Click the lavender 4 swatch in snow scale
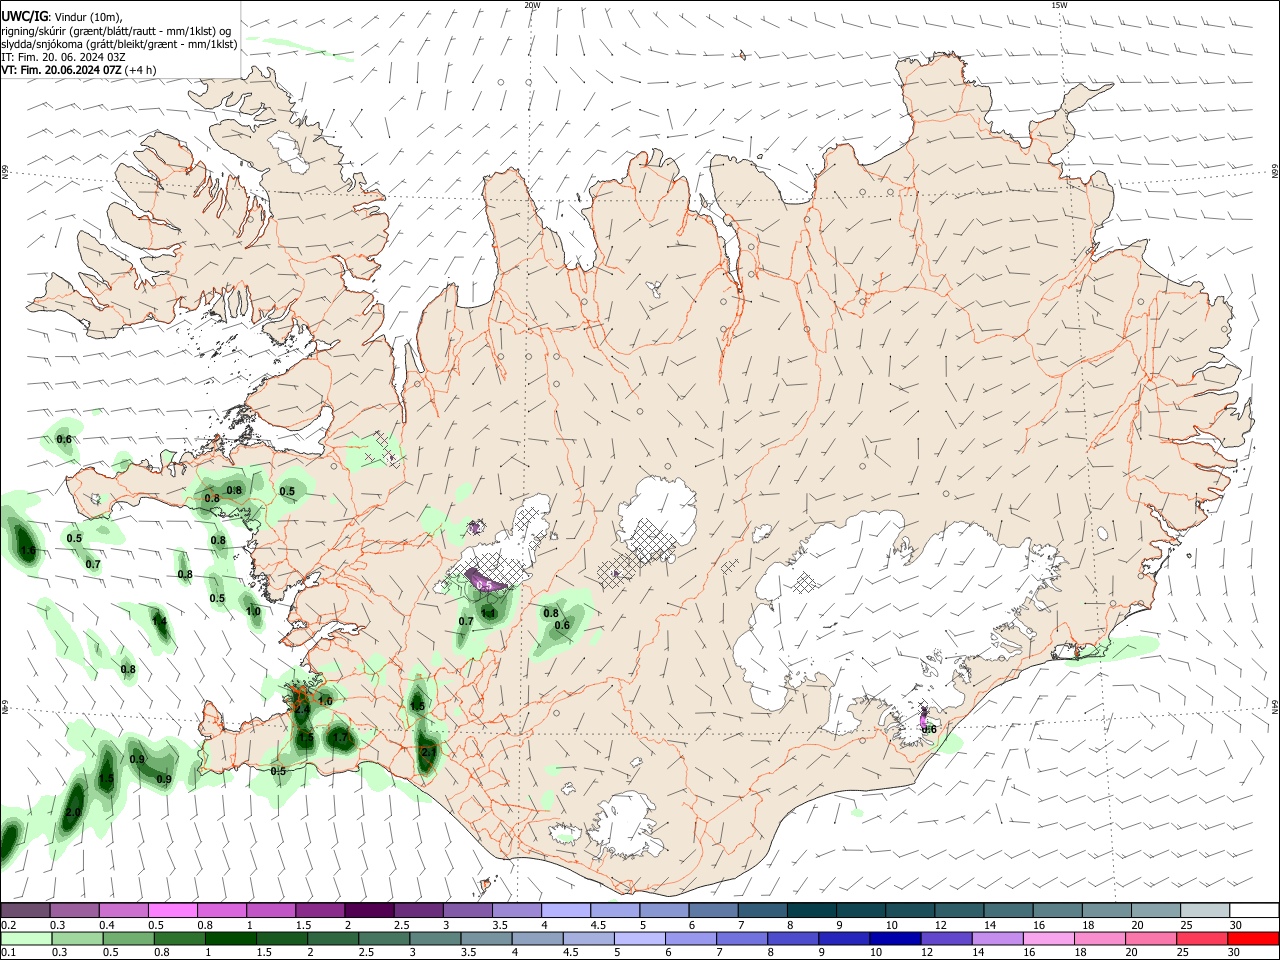Image resolution: width=1280 pixels, height=960 pixels. point(565,910)
